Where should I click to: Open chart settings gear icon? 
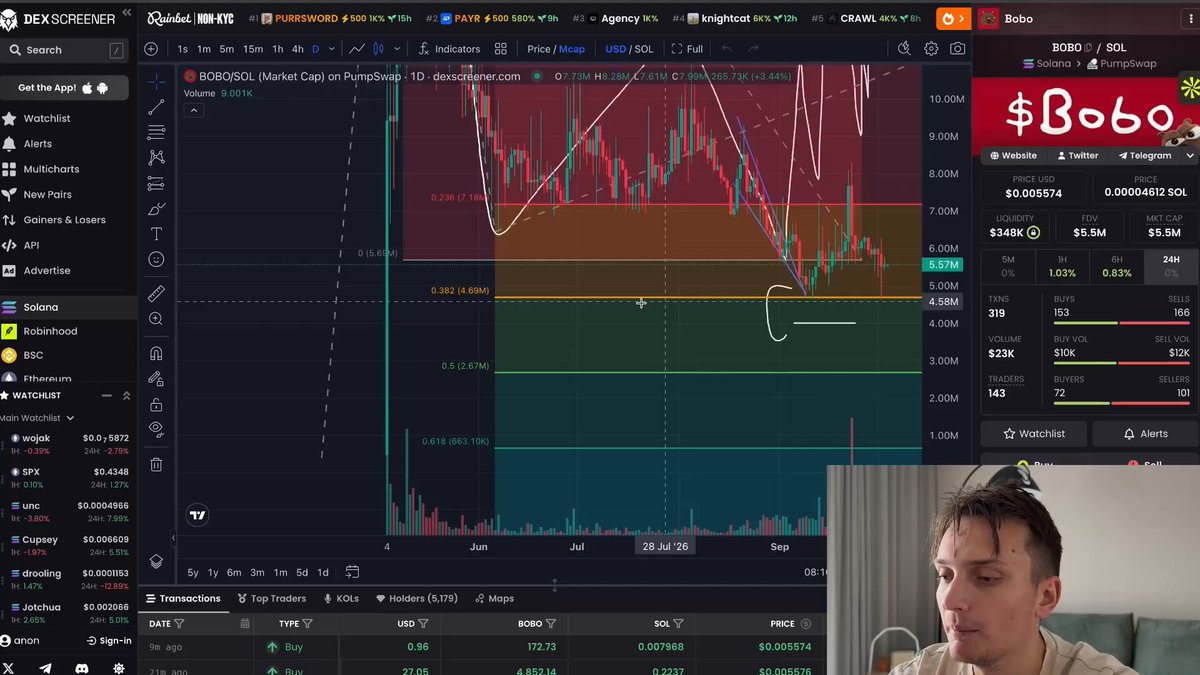(x=931, y=49)
